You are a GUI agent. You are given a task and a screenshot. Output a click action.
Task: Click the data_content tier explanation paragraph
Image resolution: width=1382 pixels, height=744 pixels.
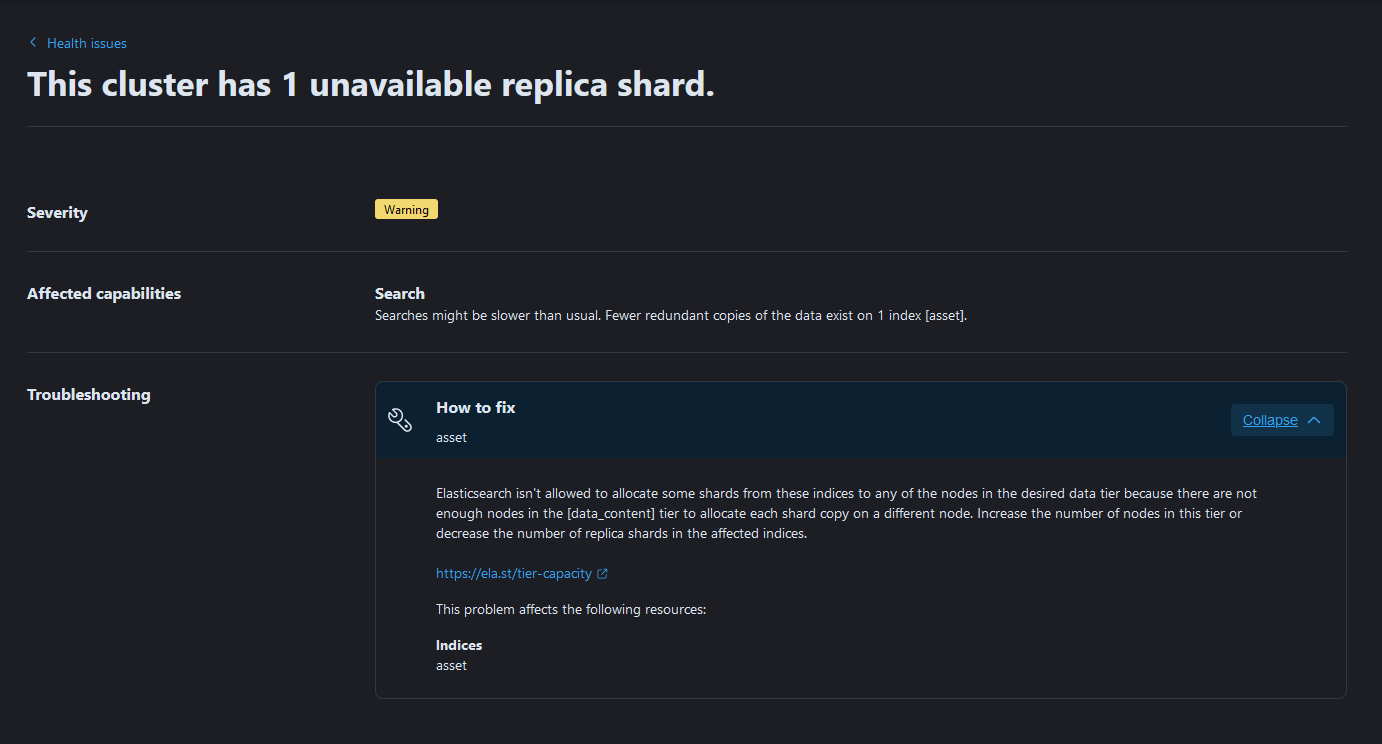click(846, 513)
